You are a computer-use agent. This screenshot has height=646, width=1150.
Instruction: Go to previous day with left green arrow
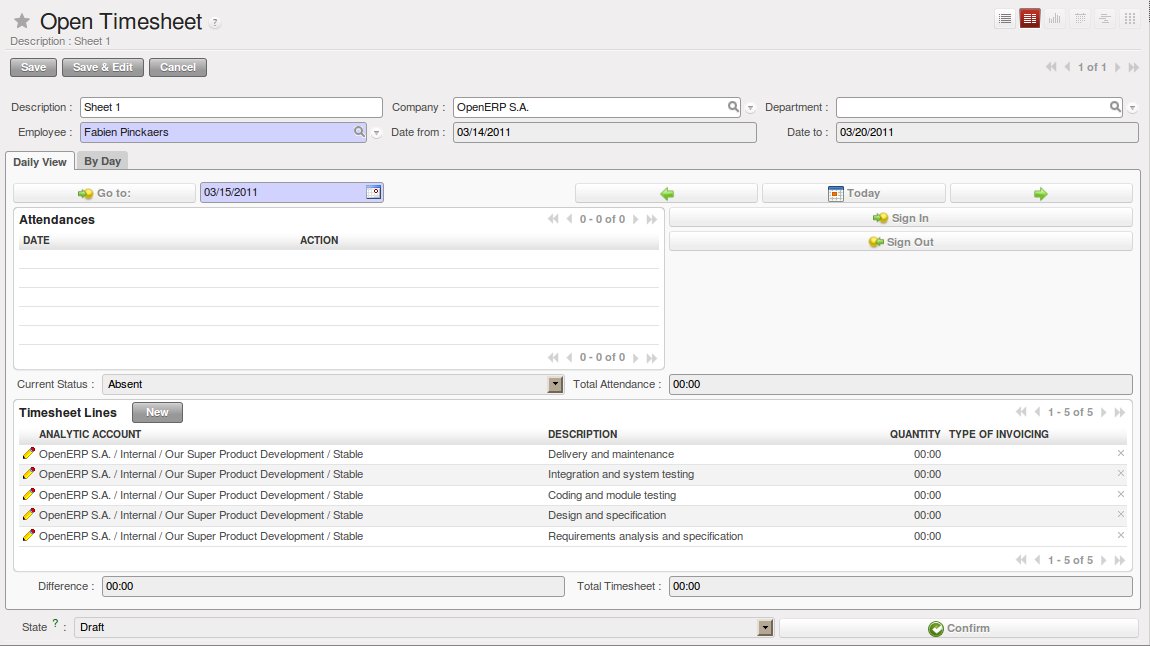click(667, 193)
